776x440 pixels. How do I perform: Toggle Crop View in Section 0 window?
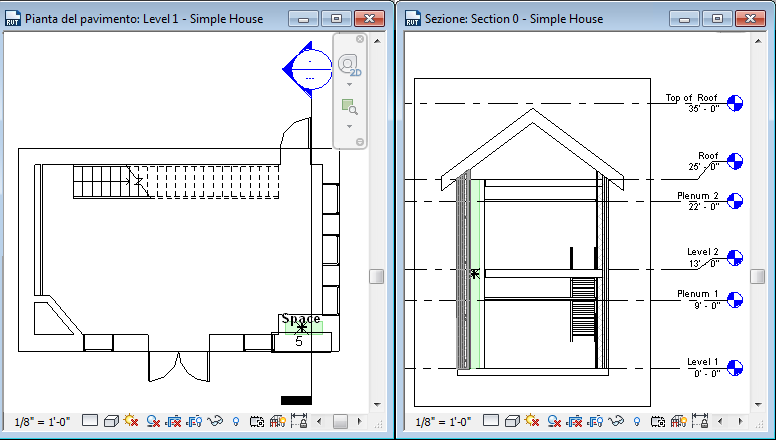pos(574,421)
